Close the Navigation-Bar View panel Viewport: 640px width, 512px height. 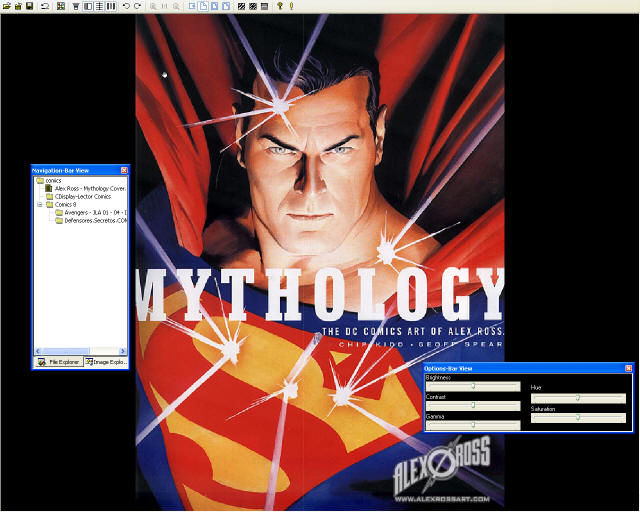pyautogui.click(x=124, y=170)
